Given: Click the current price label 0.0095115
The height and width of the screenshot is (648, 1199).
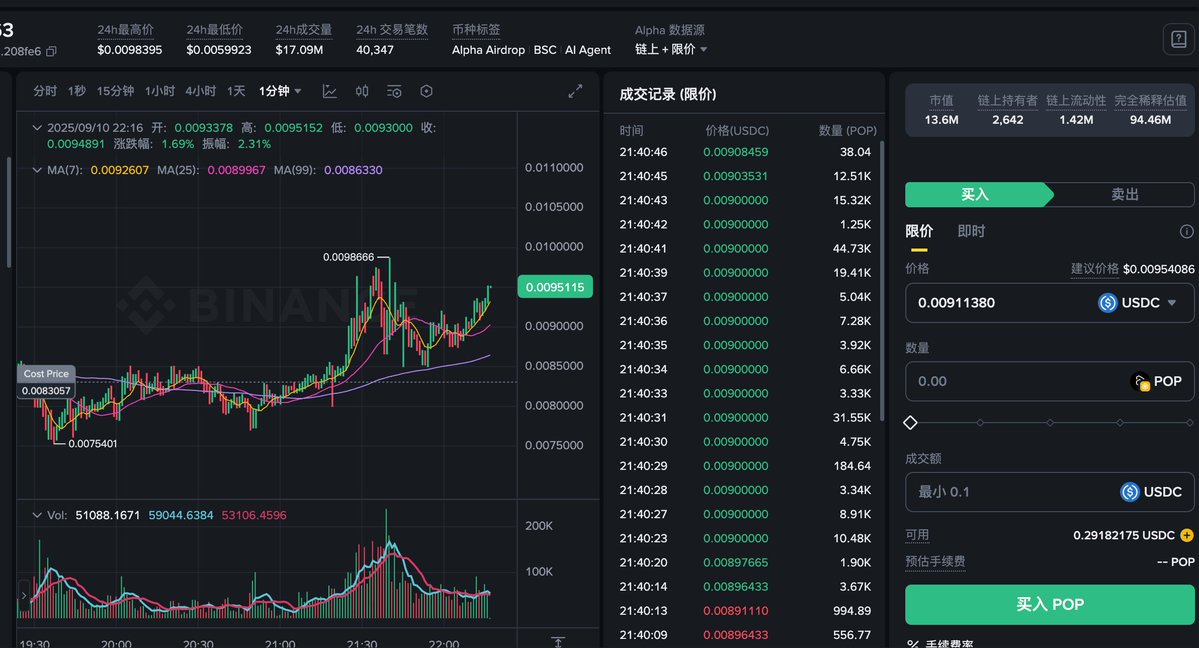Looking at the screenshot, I should tap(555, 287).
